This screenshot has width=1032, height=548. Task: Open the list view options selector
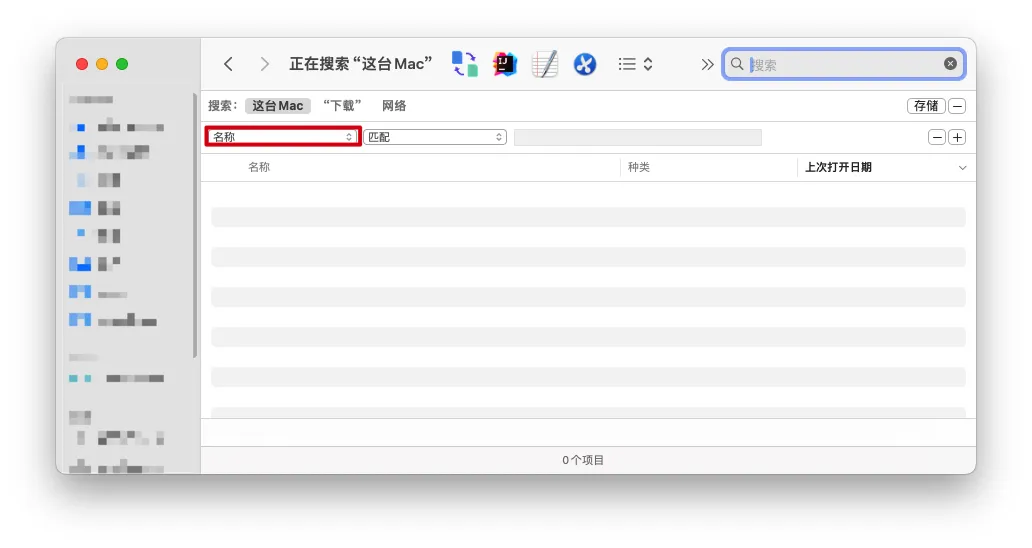635,64
